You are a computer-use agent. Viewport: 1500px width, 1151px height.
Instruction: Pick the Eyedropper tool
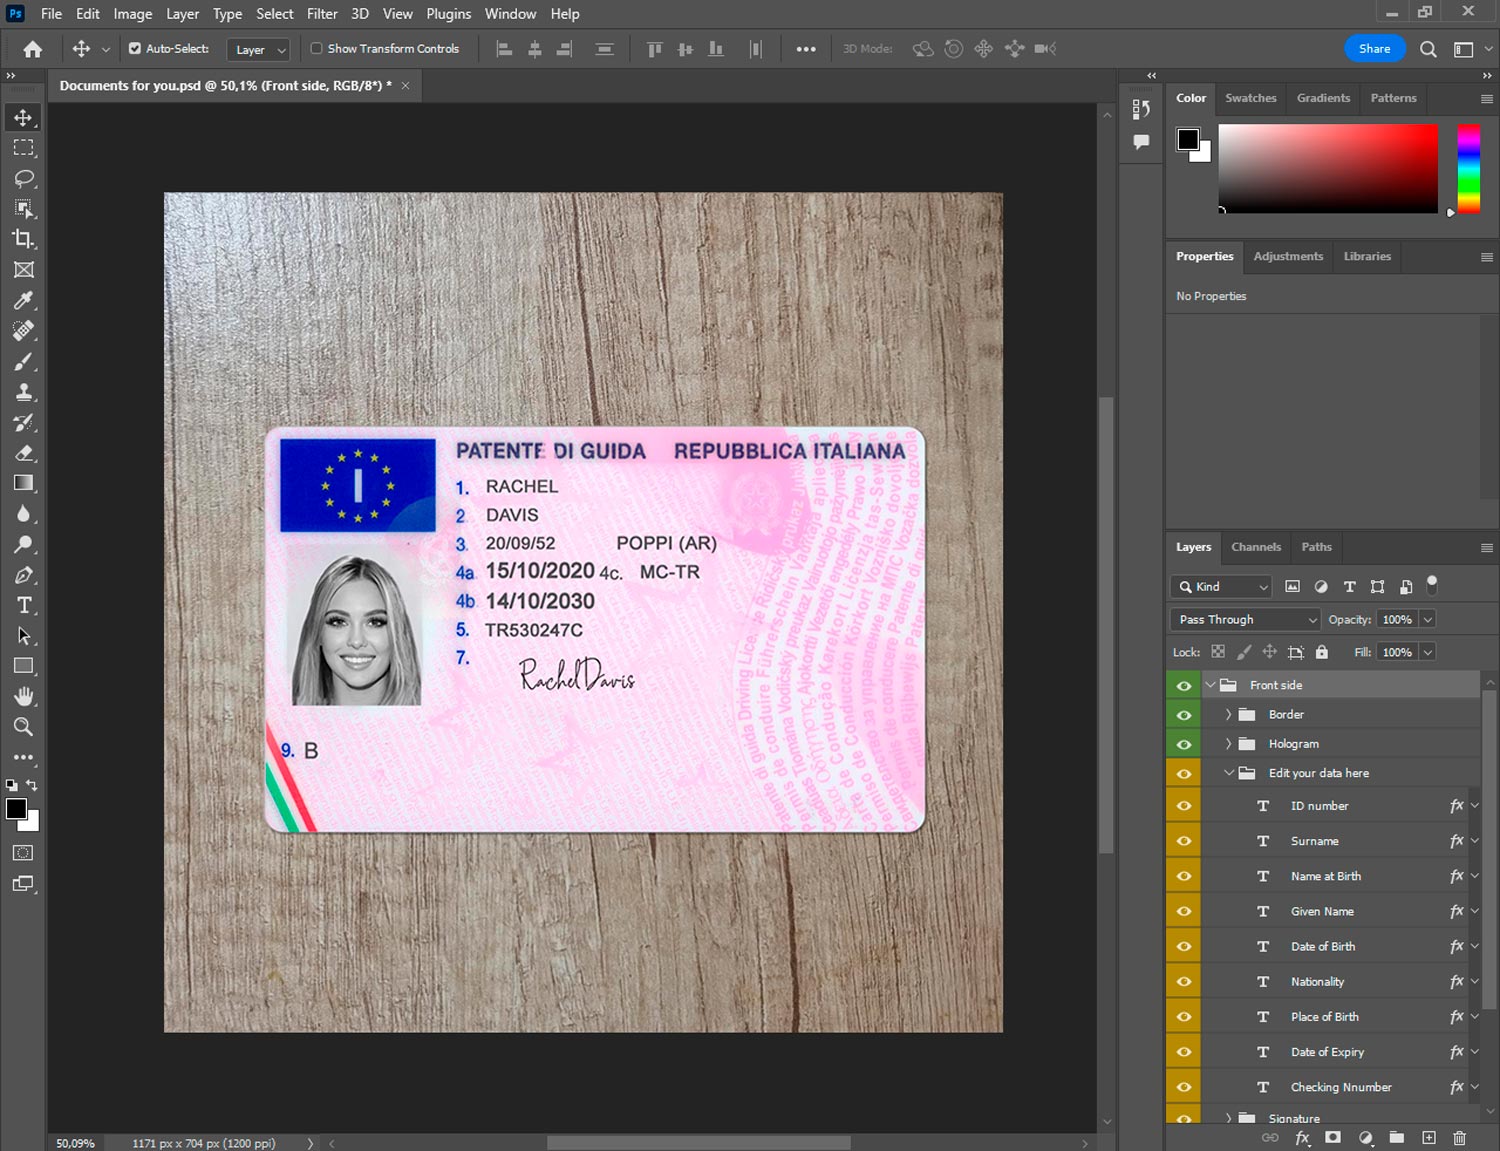24,300
